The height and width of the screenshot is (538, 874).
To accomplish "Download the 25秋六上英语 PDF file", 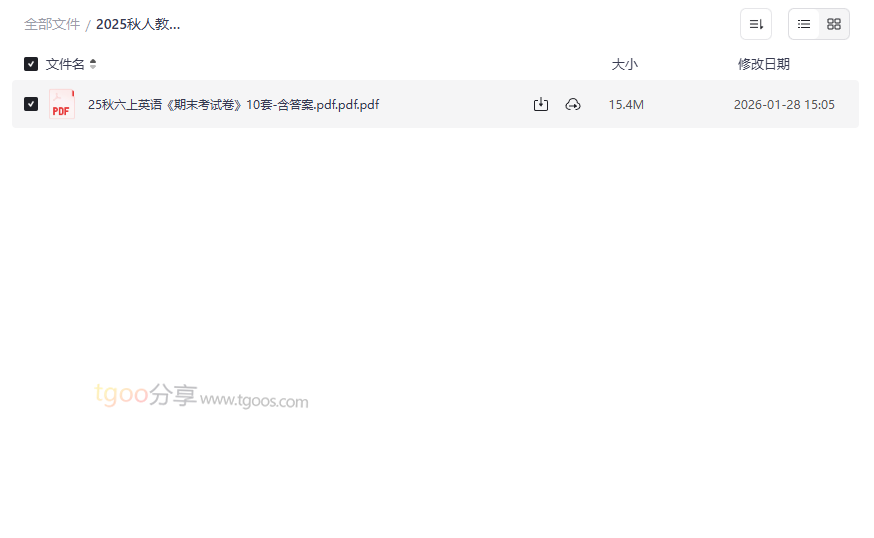I will [540, 104].
